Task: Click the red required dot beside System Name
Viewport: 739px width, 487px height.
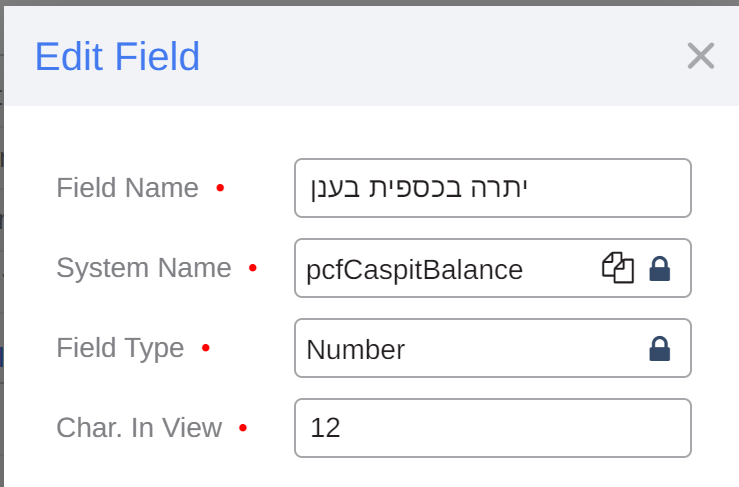Action: click(252, 268)
